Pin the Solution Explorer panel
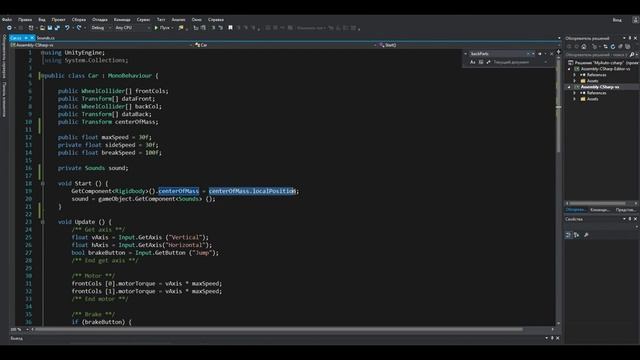This screenshot has width=640, height=360. point(630,38)
